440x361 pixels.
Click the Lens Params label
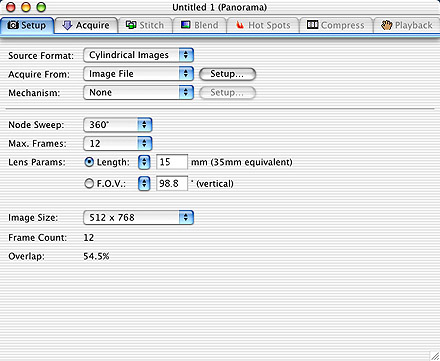click(x=37, y=162)
